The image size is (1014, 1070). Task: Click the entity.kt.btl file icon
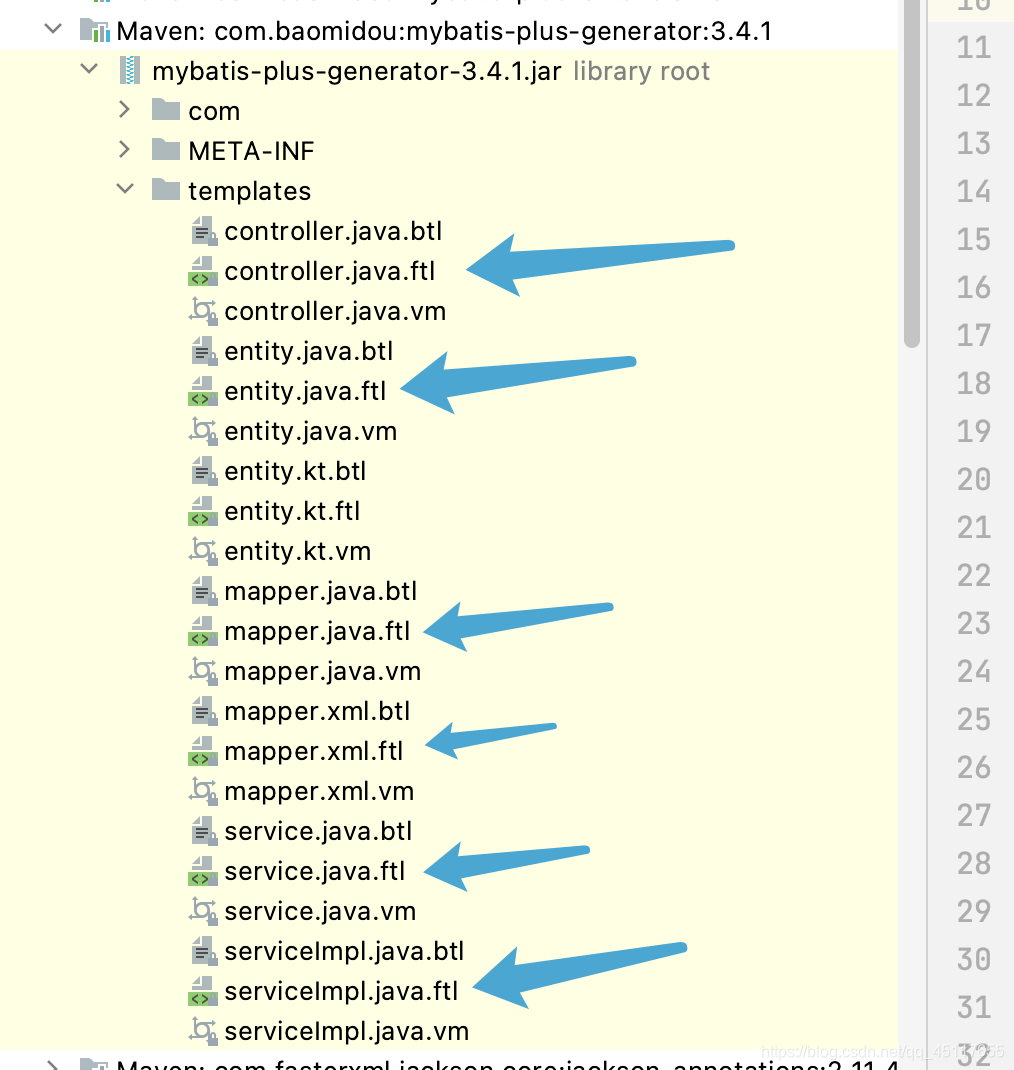[203, 471]
